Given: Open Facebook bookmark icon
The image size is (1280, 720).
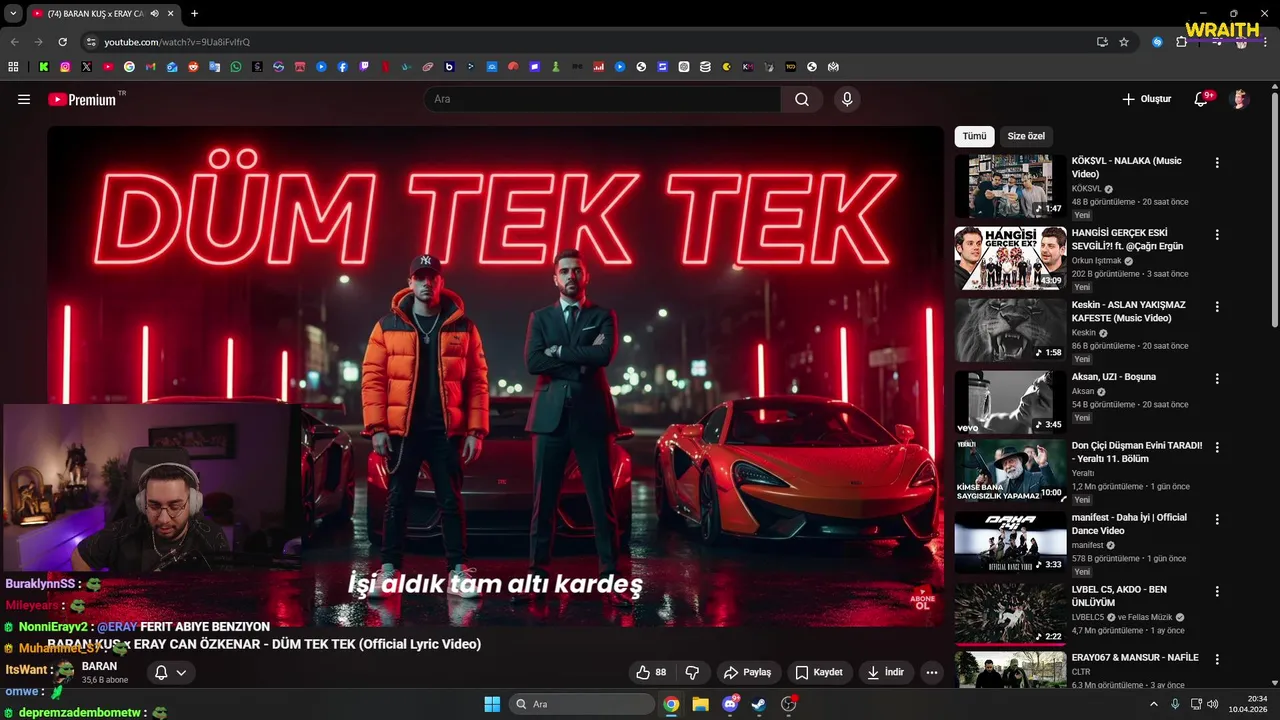Looking at the screenshot, I should coord(343,67).
